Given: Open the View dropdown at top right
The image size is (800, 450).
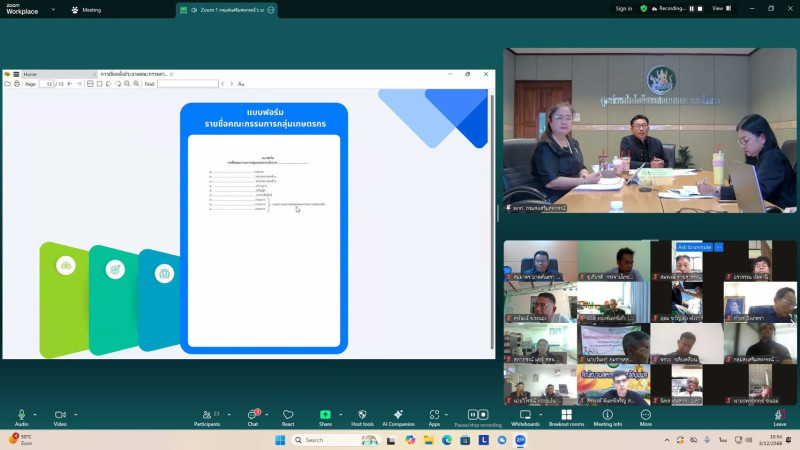Looking at the screenshot, I should tap(720, 8).
